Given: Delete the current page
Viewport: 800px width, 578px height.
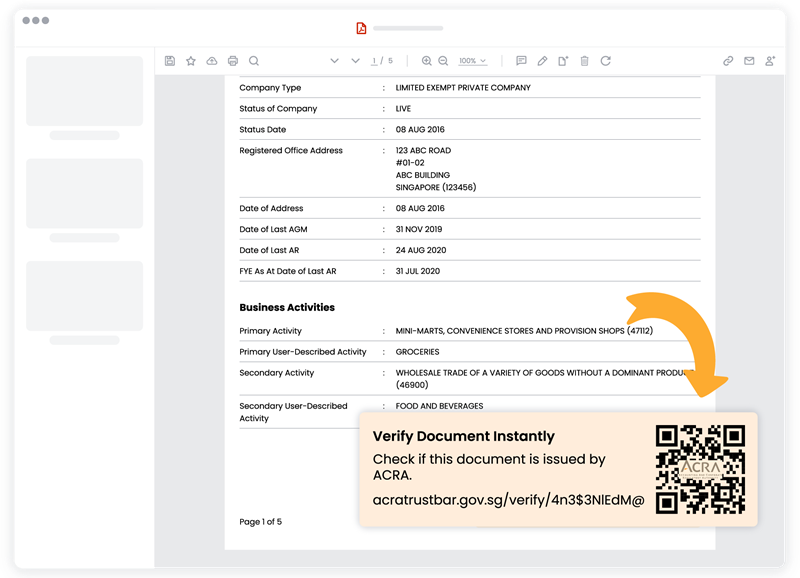Looking at the screenshot, I should [584, 61].
